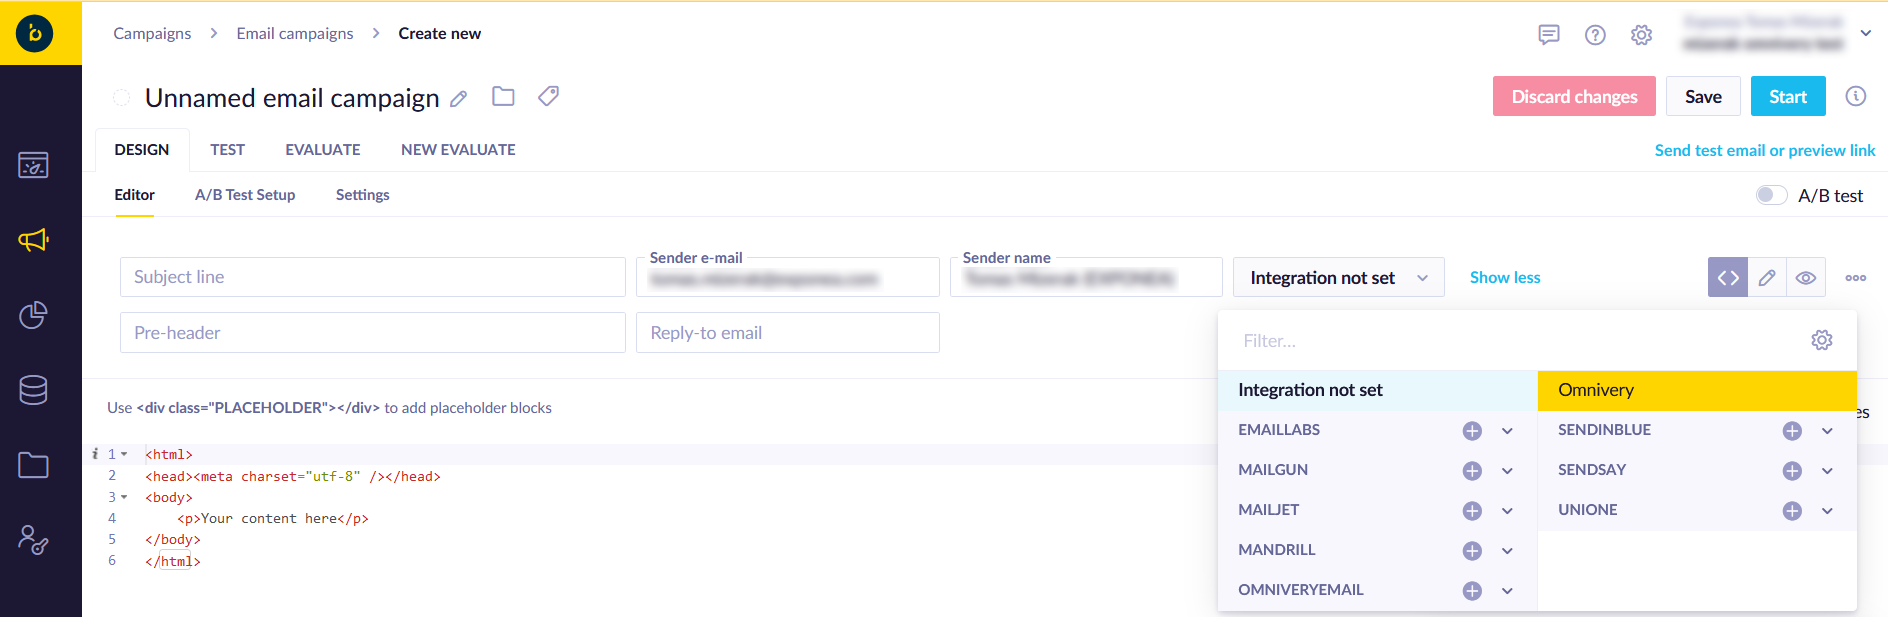The height and width of the screenshot is (617, 1888).
Task: Click the pencil icon to rename campaign
Action: pyautogui.click(x=459, y=99)
